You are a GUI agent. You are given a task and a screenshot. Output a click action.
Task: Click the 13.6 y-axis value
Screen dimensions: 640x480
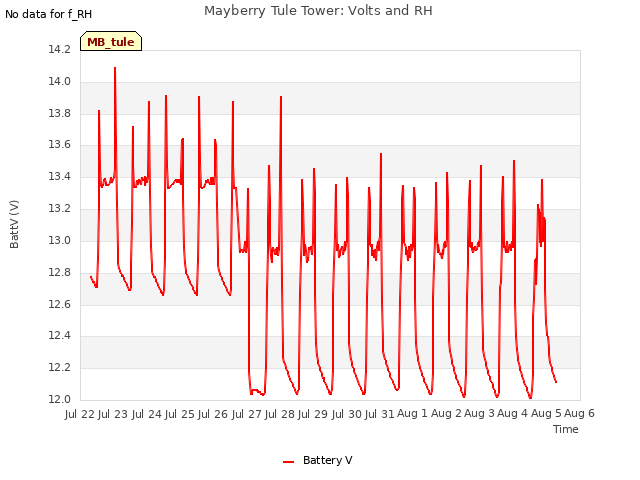pyautogui.click(x=60, y=145)
